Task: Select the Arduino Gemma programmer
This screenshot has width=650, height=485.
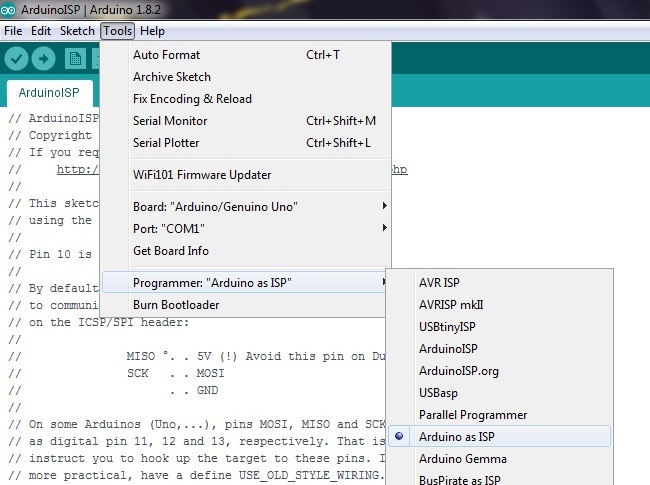Action: [x=500, y=458]
